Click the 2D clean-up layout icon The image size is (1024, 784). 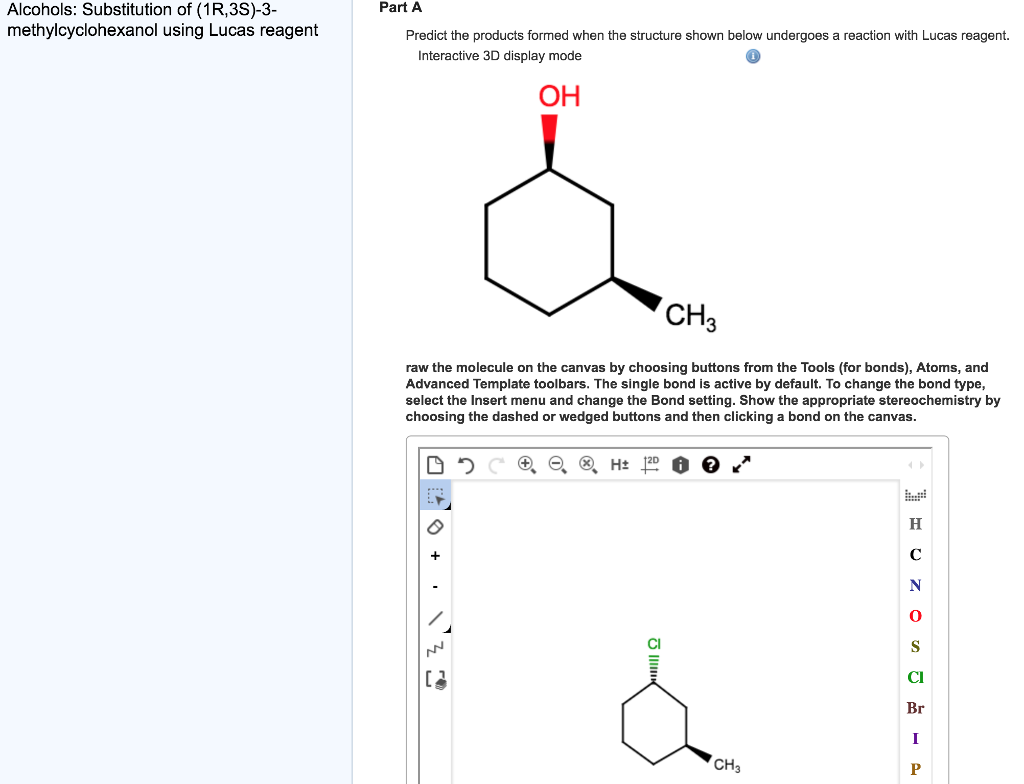[651, 464]
